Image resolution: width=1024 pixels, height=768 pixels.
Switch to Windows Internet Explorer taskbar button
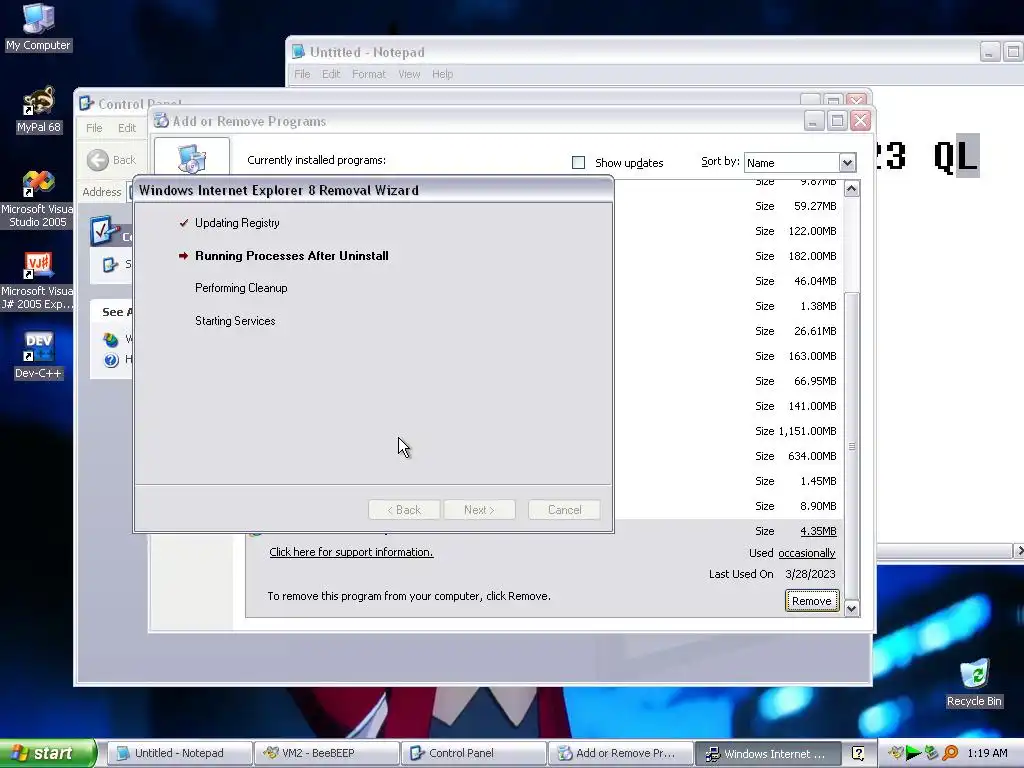coord(767,753)
